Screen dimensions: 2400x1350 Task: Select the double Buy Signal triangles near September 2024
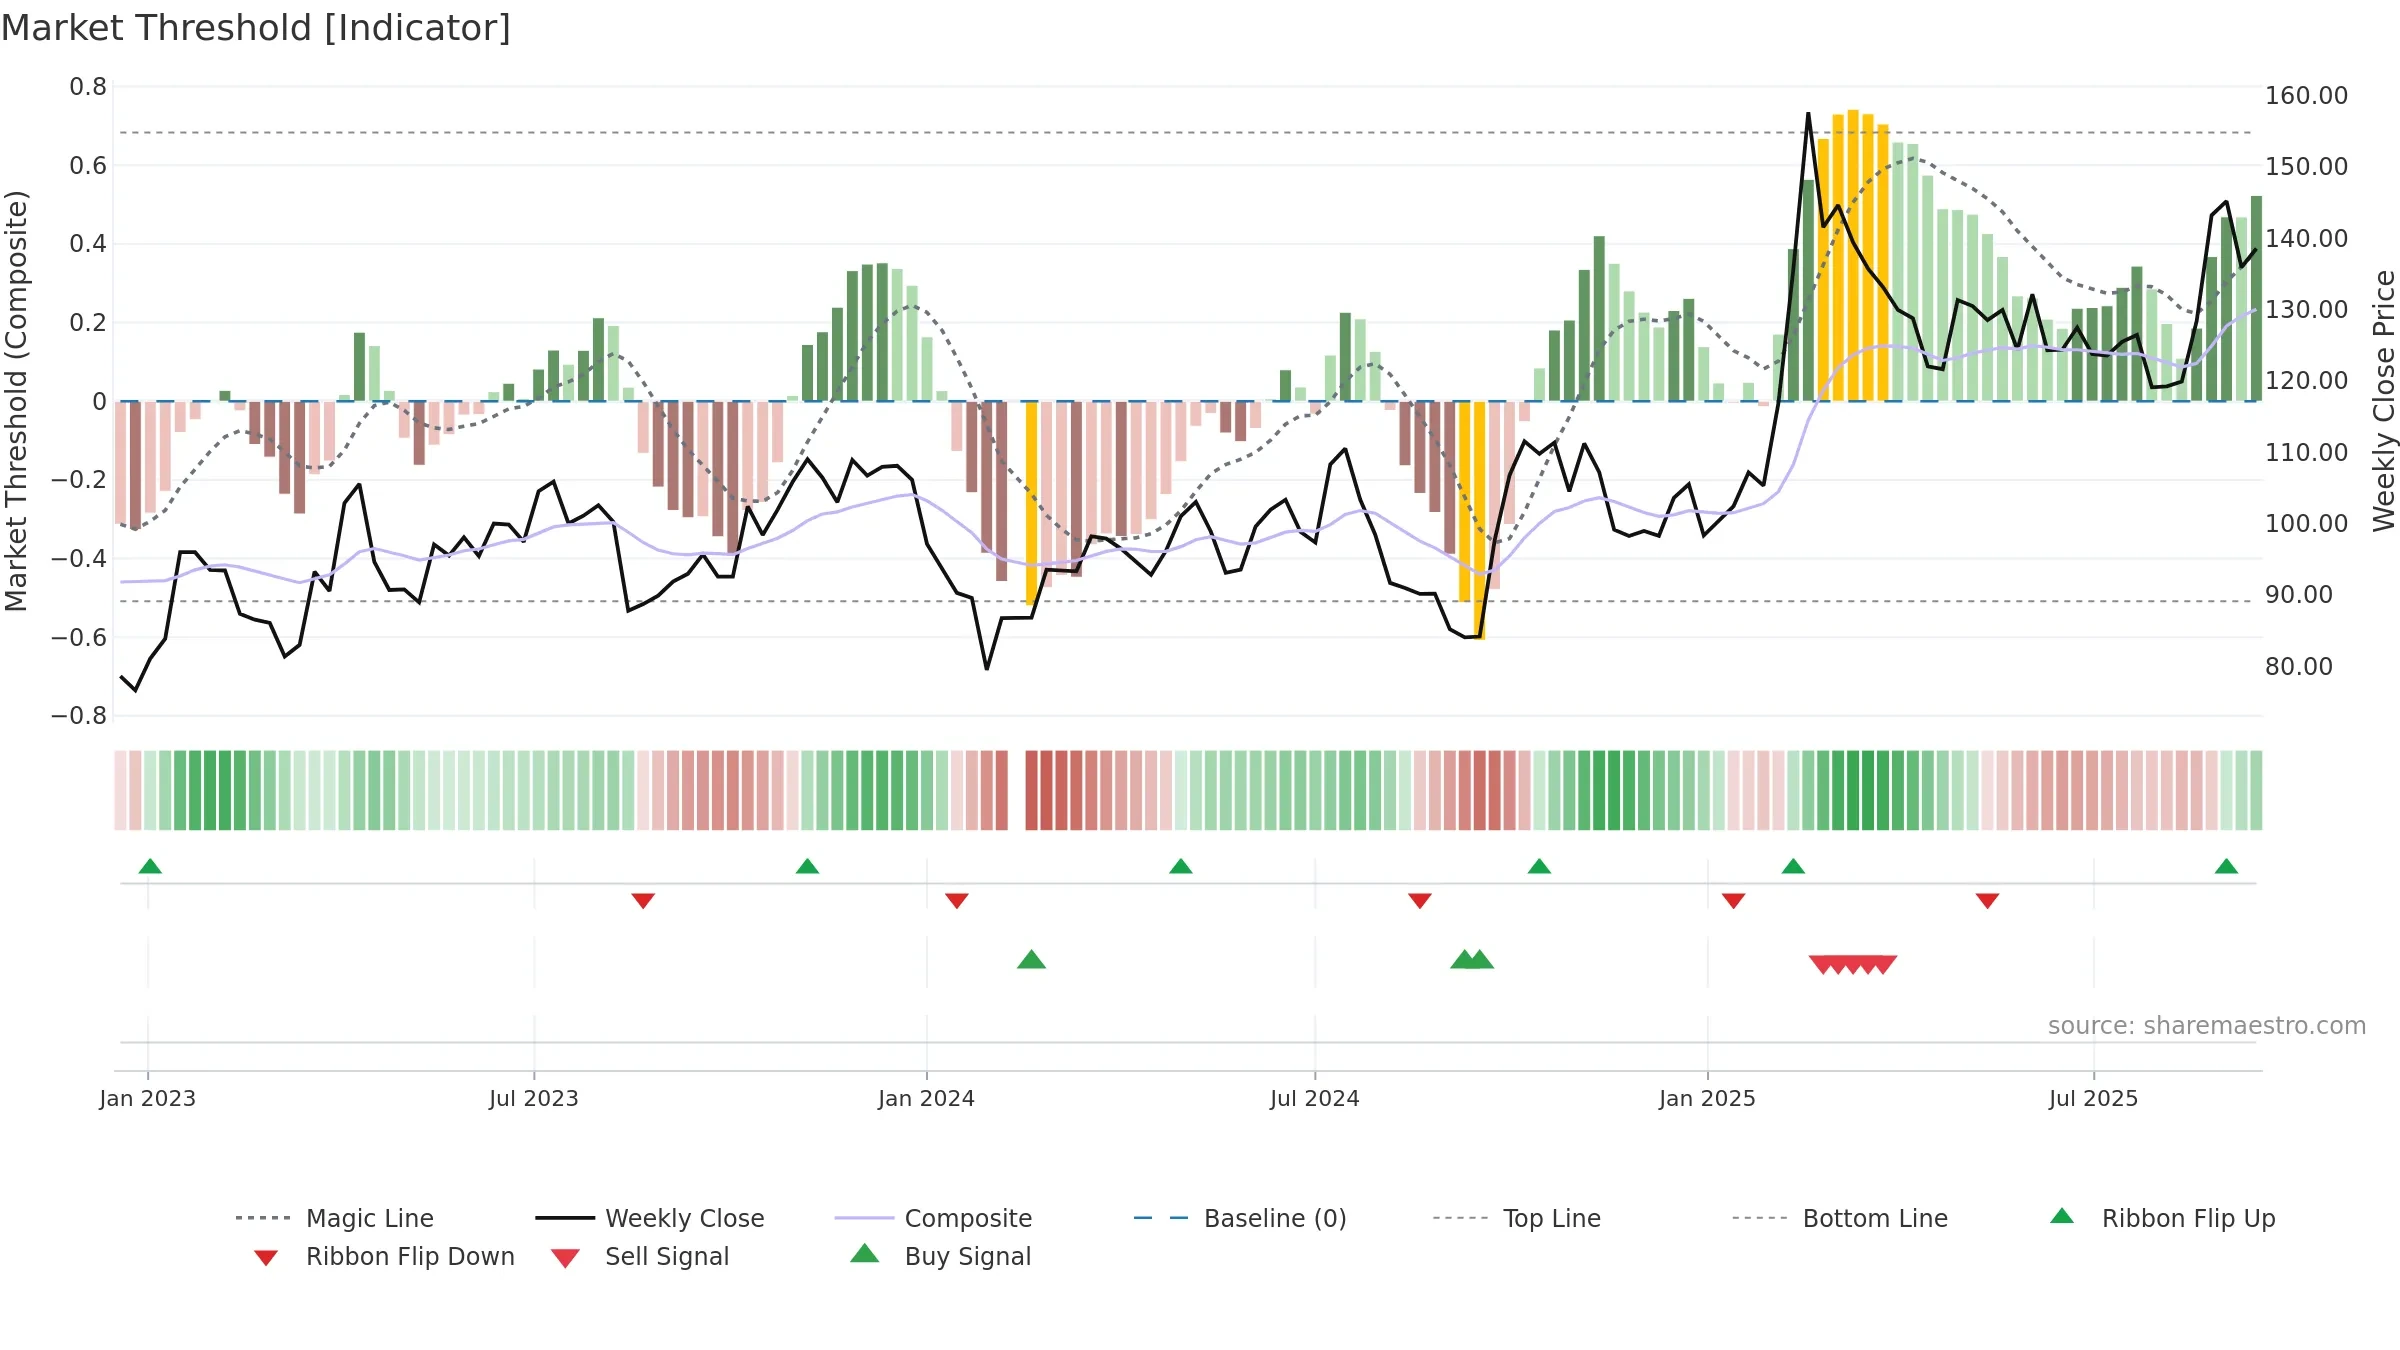pyautogui.click(x=1472, y=960)
